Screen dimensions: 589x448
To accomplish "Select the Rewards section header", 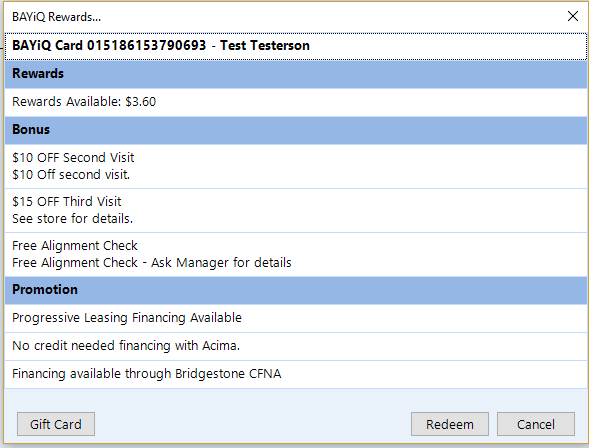I will point(296,74).
